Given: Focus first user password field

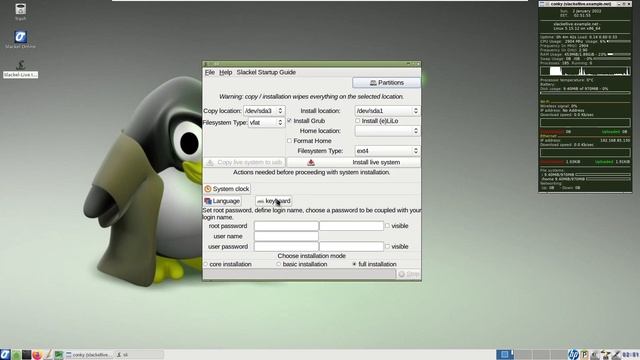Looking at the screenshot, I should [286, 247].
